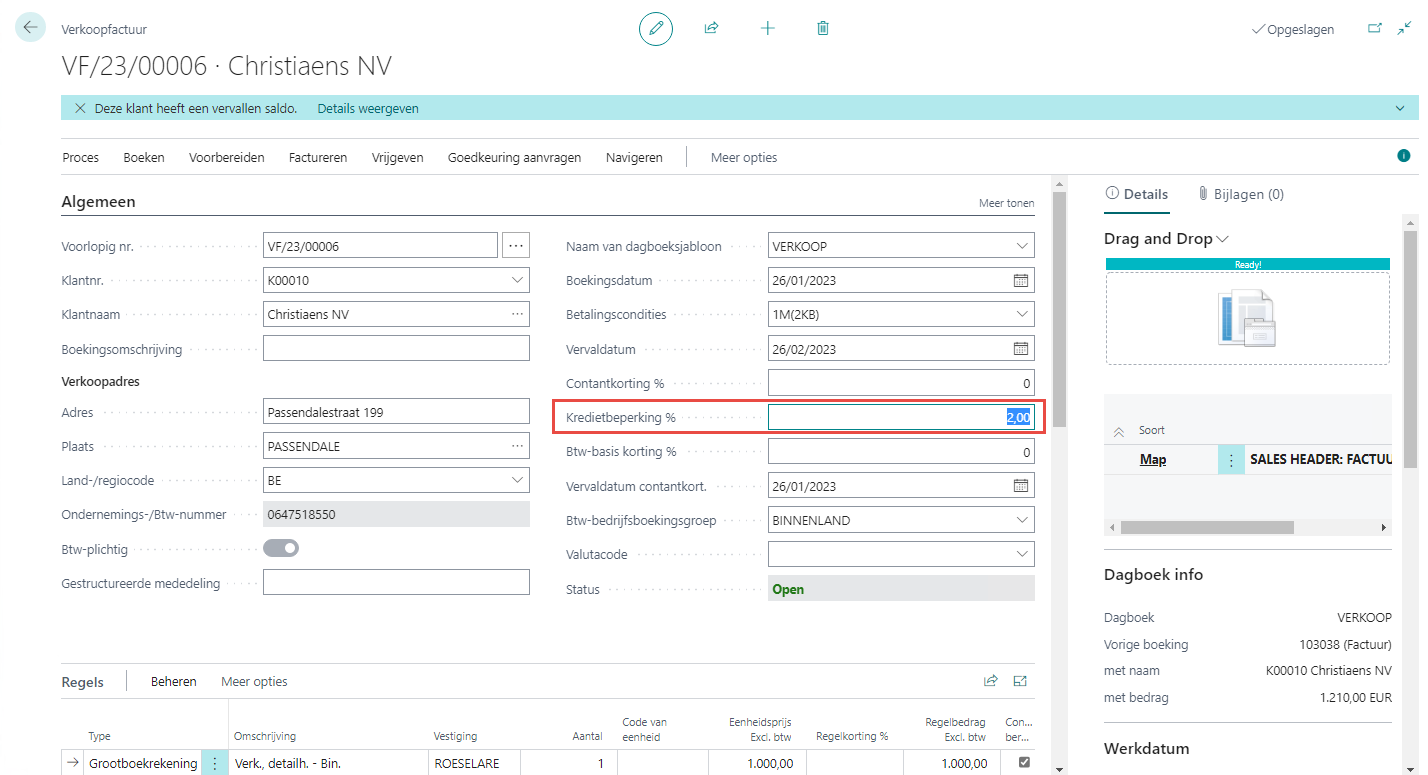The width and height of the screenshot is (1428, 775).
Task: Switch to the Bijlagen tab
Action: point(1241,195)
